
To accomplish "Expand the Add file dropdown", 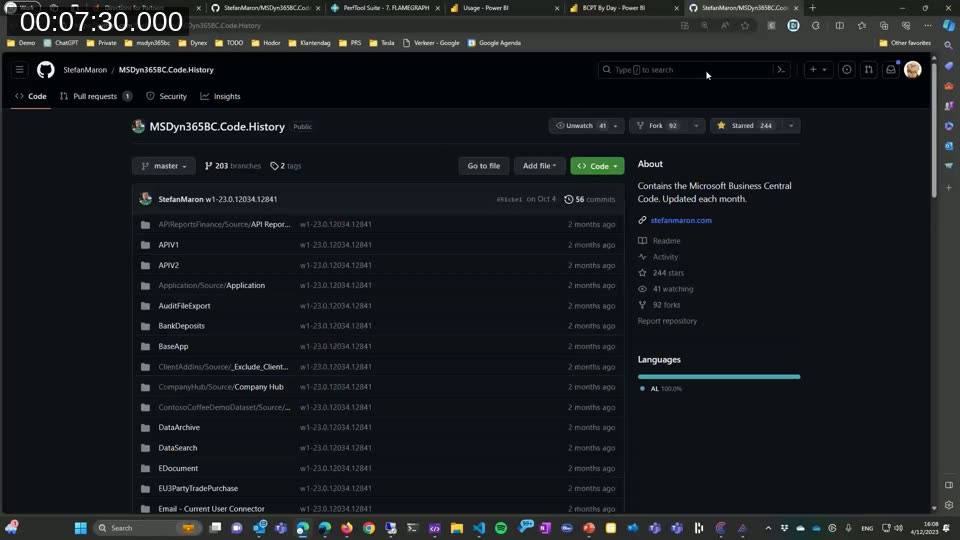I will coord(539,166).
